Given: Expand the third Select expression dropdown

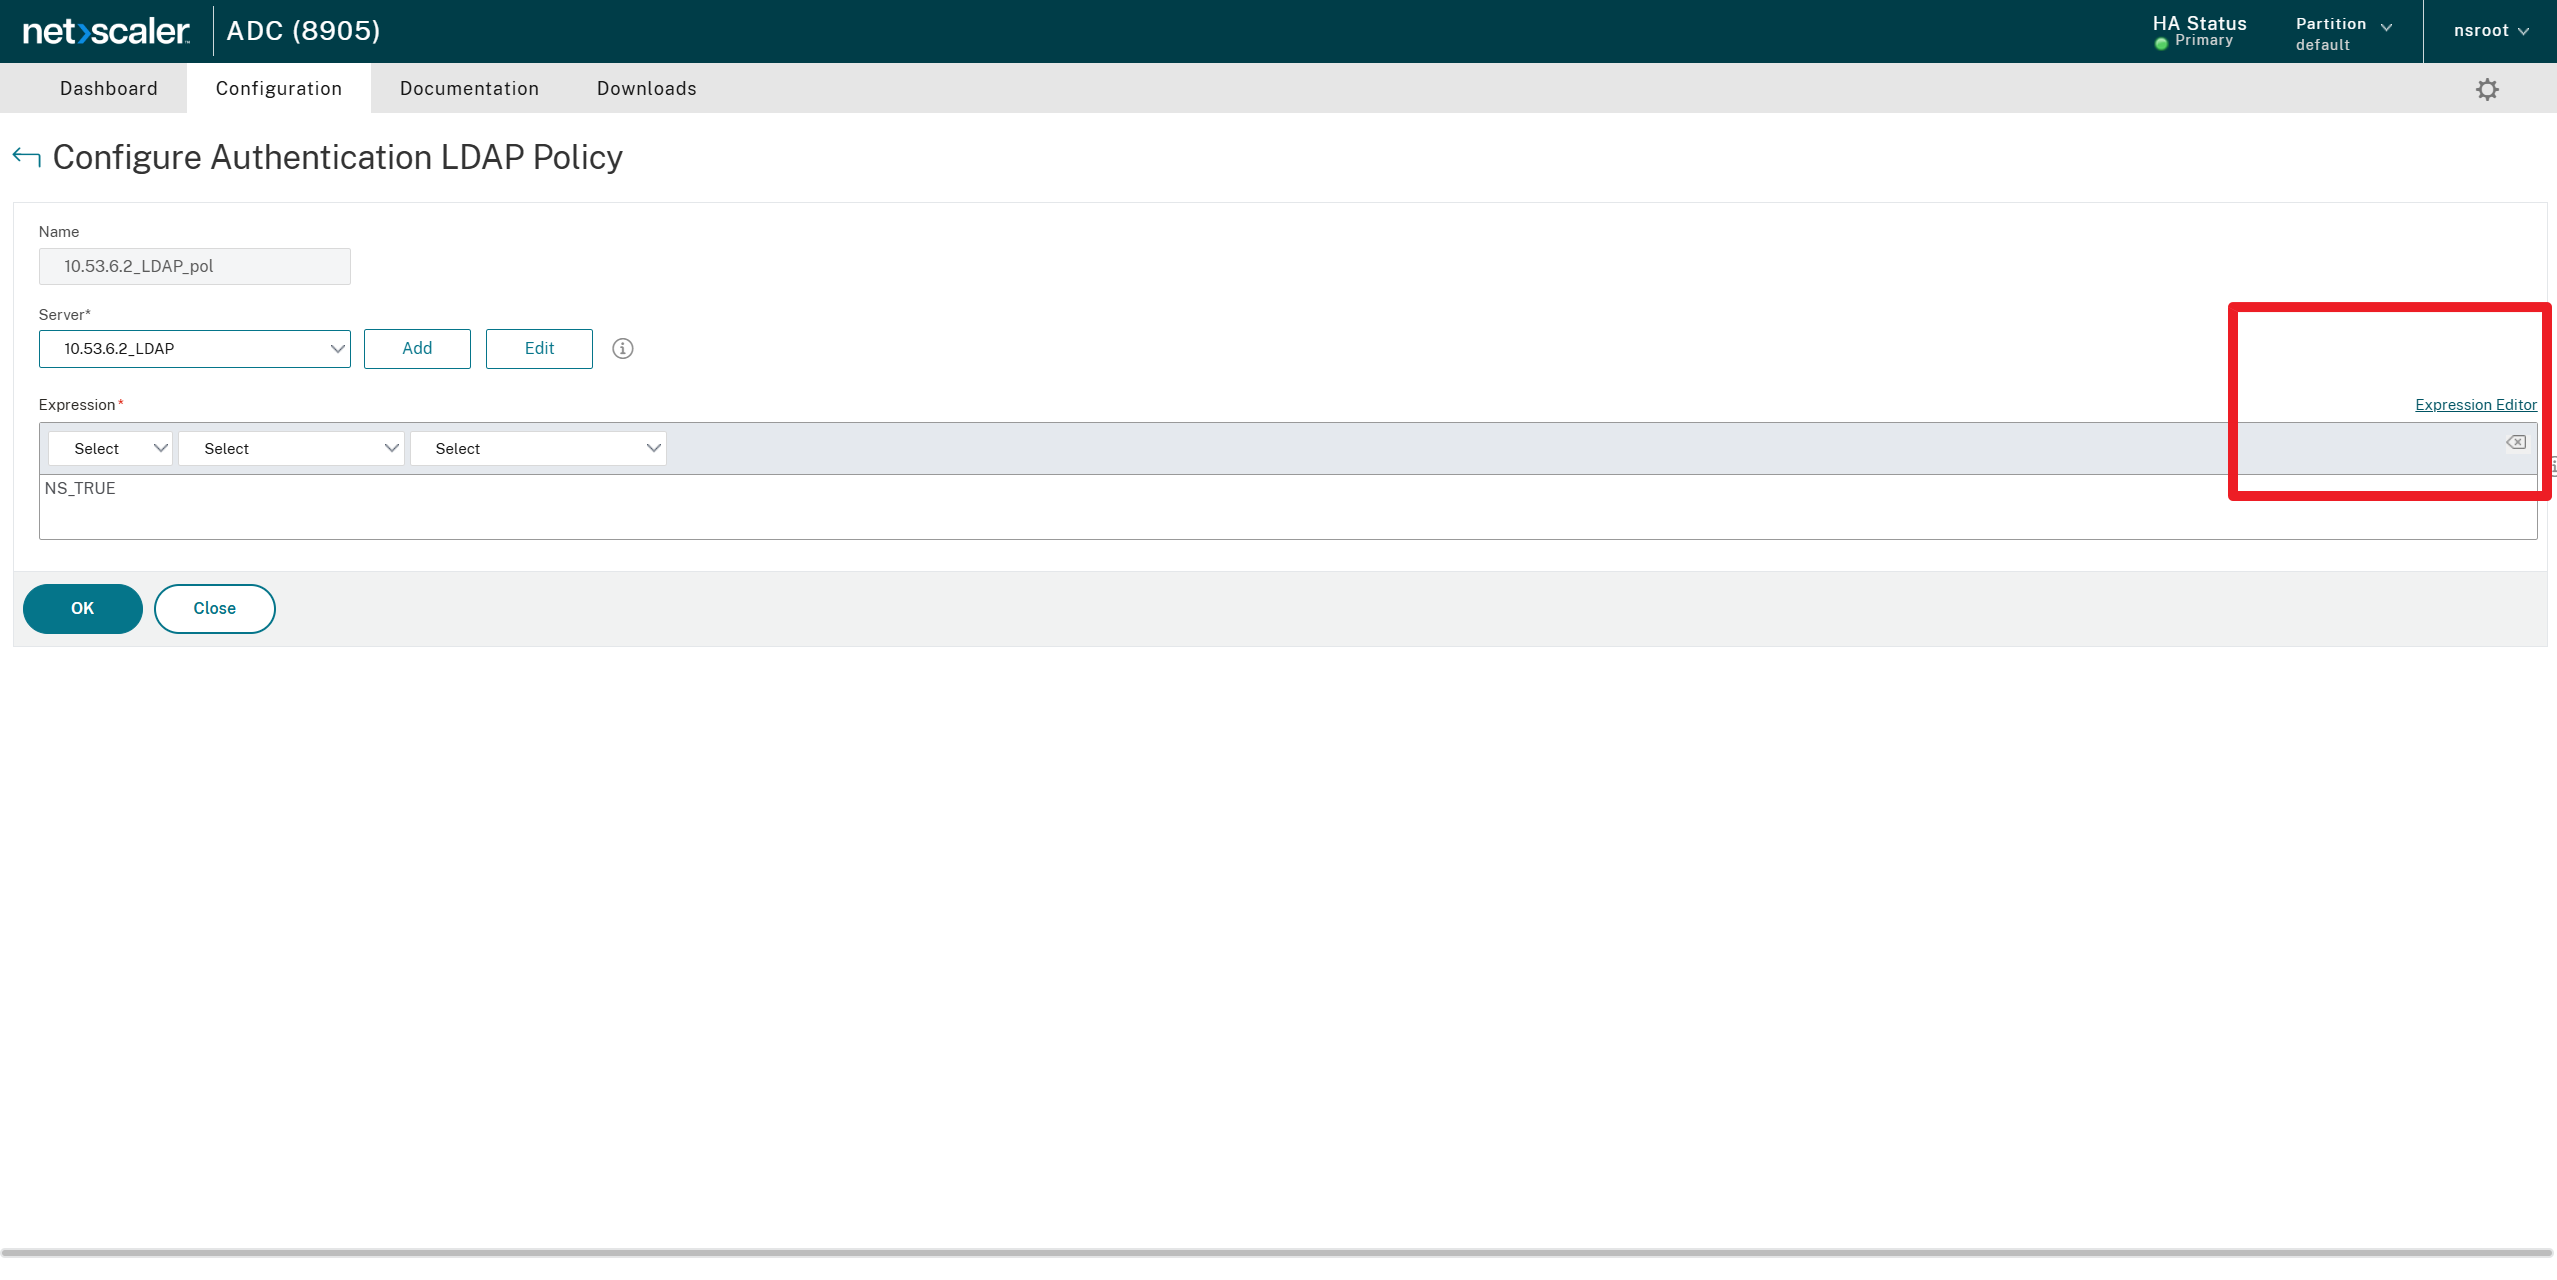Looking at the screenshot, I should pos(538,449).
